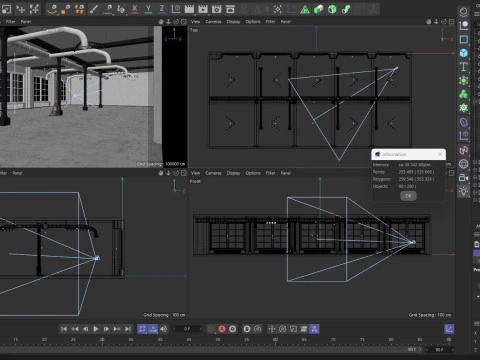
Task: Click the preview range end field 90 F
Action: 411,350
